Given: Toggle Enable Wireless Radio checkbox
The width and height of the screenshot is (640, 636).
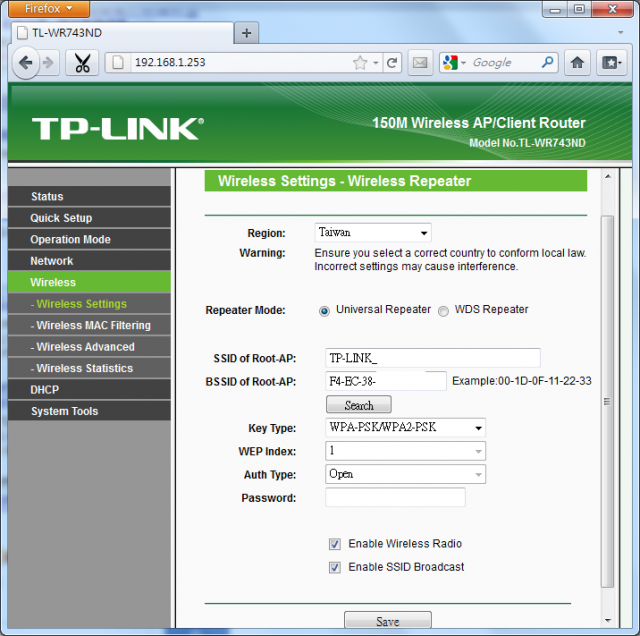Looking at the screenshot, I should [335, 544].
